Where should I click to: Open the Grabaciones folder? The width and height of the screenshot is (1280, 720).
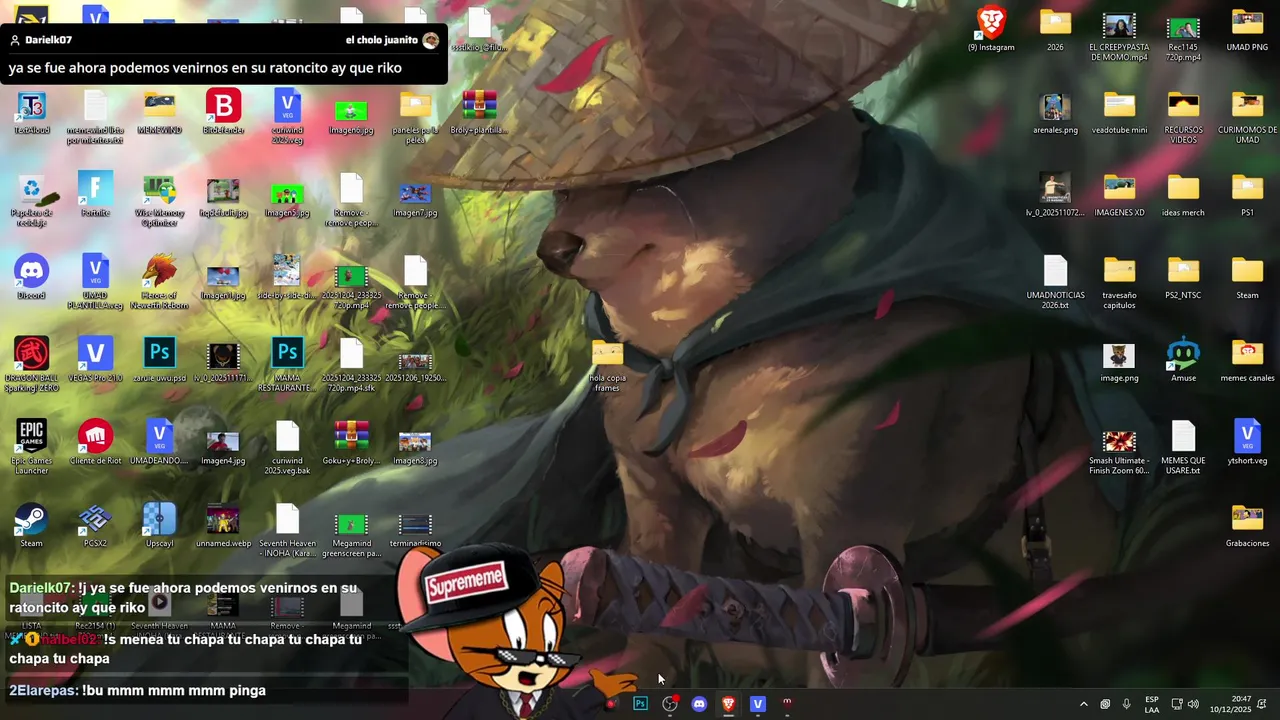click(x=1247, y=526)
